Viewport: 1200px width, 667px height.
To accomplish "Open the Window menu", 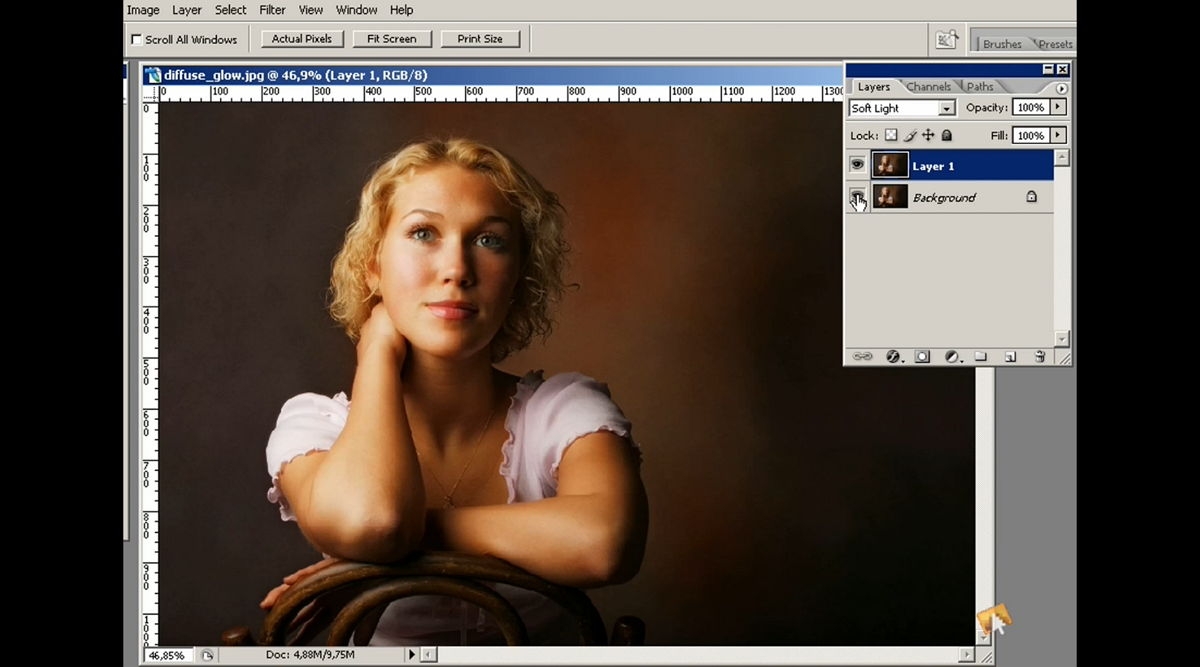I will (x=356, y=10).
